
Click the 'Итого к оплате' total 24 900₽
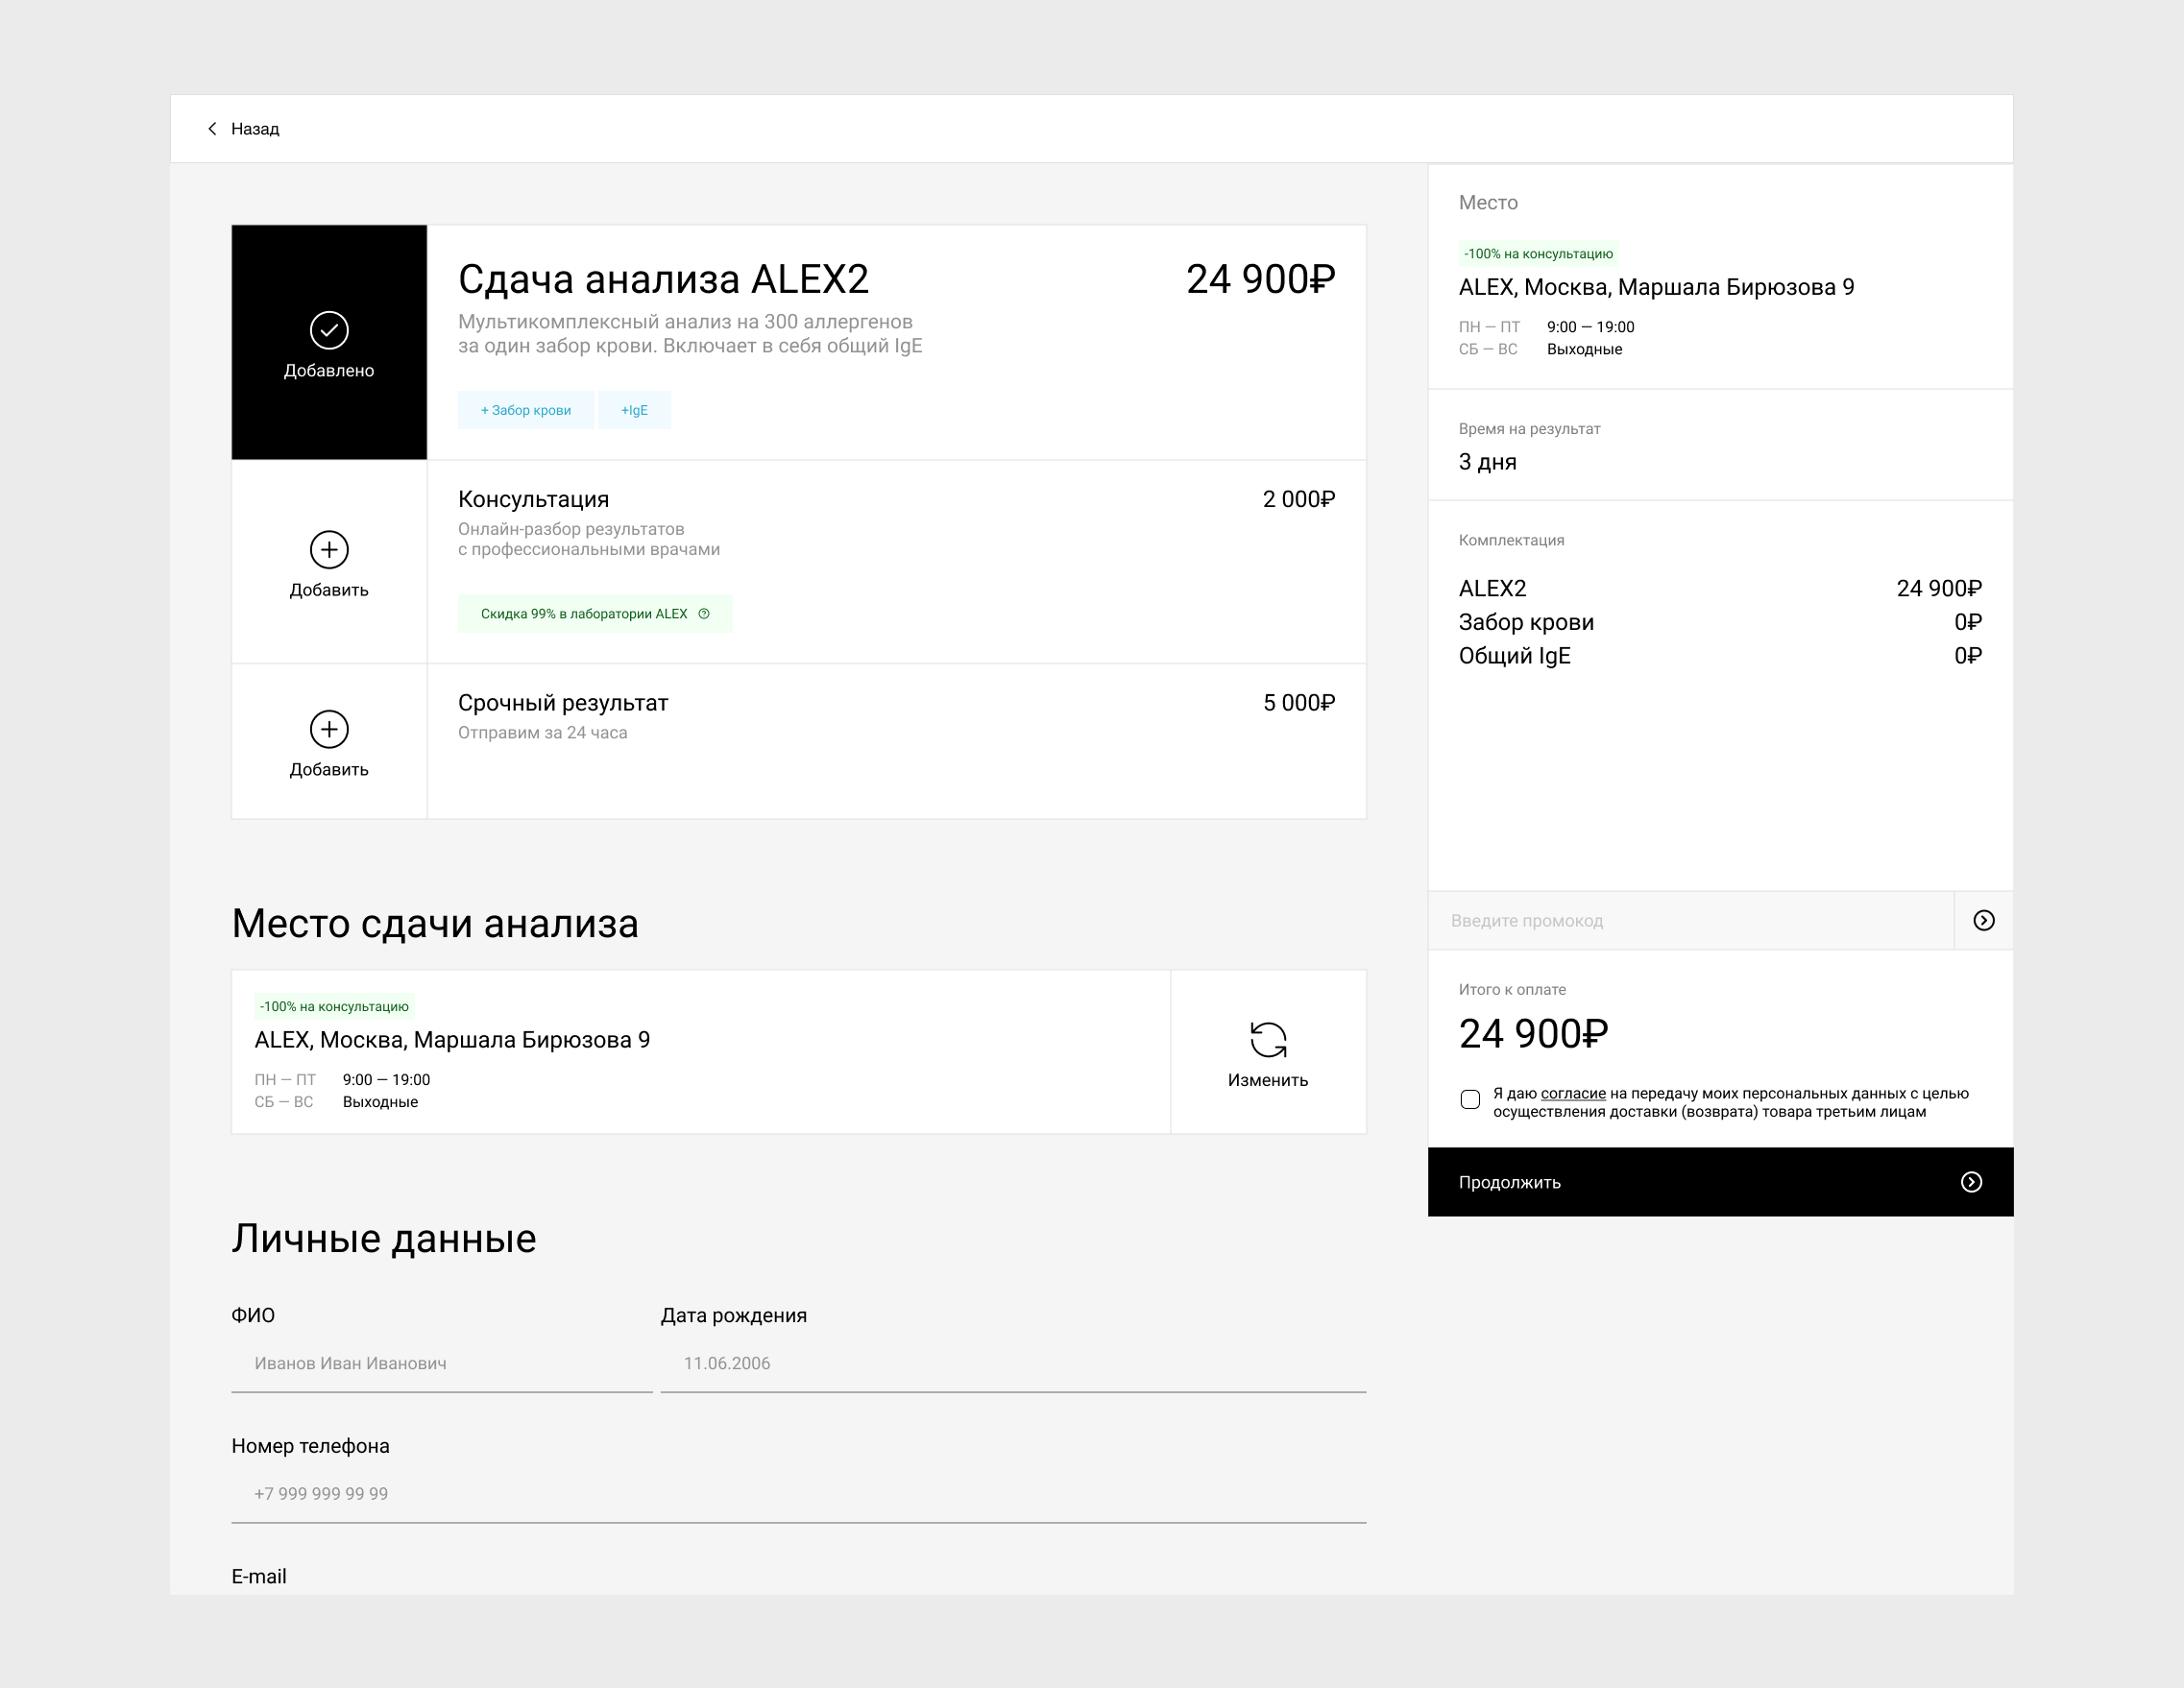[x=1533, y=1034]
